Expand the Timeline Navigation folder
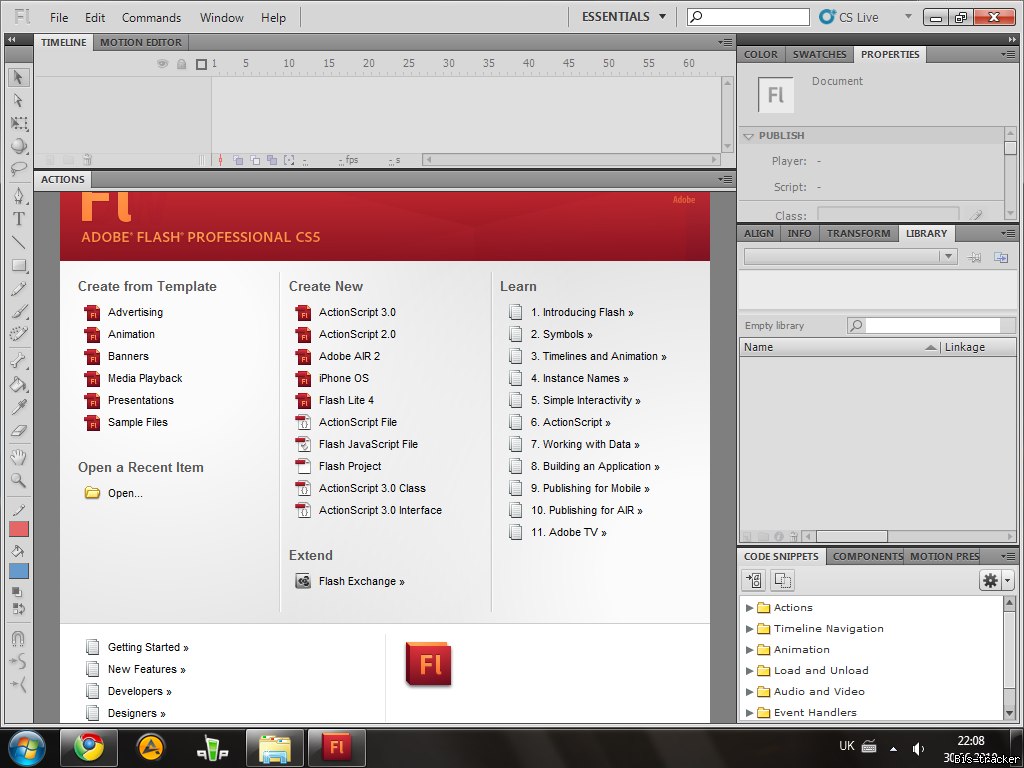Screen dimensions: 1024x768 750,628
